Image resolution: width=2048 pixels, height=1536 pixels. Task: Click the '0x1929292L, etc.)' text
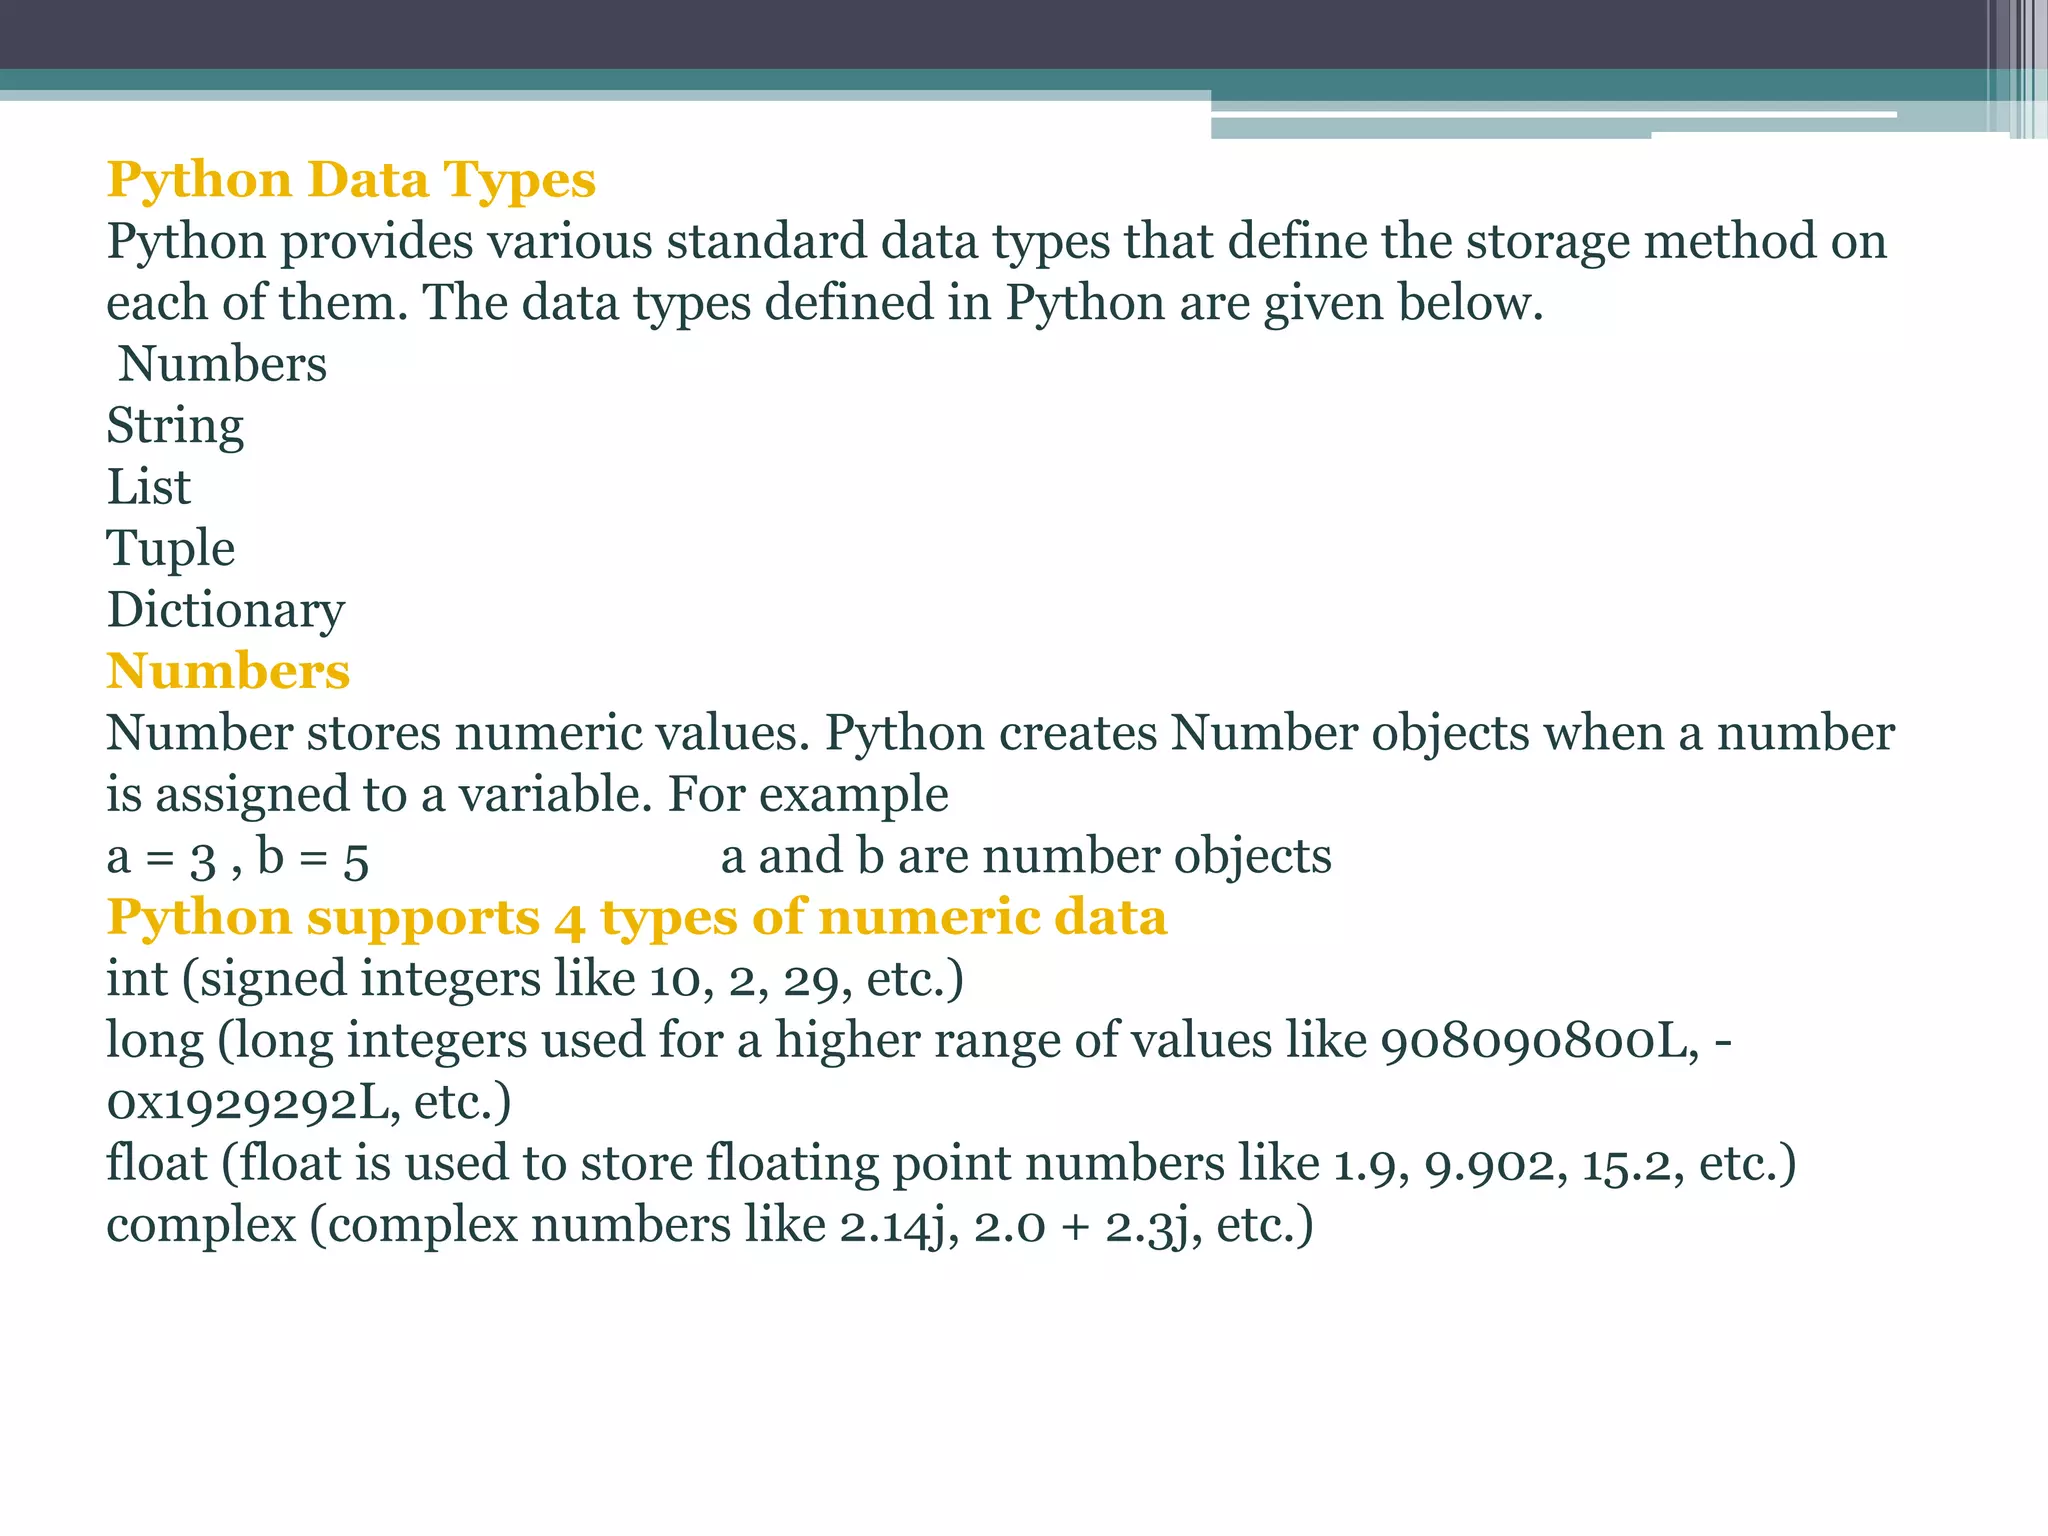click(x=309, y=1103)
